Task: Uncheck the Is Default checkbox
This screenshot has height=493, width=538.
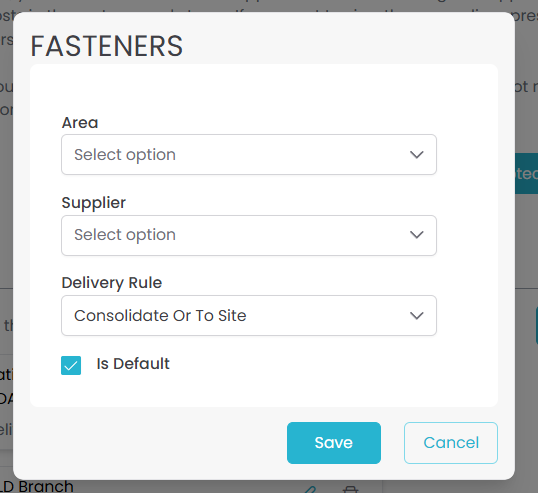Action: click(71, 365)
